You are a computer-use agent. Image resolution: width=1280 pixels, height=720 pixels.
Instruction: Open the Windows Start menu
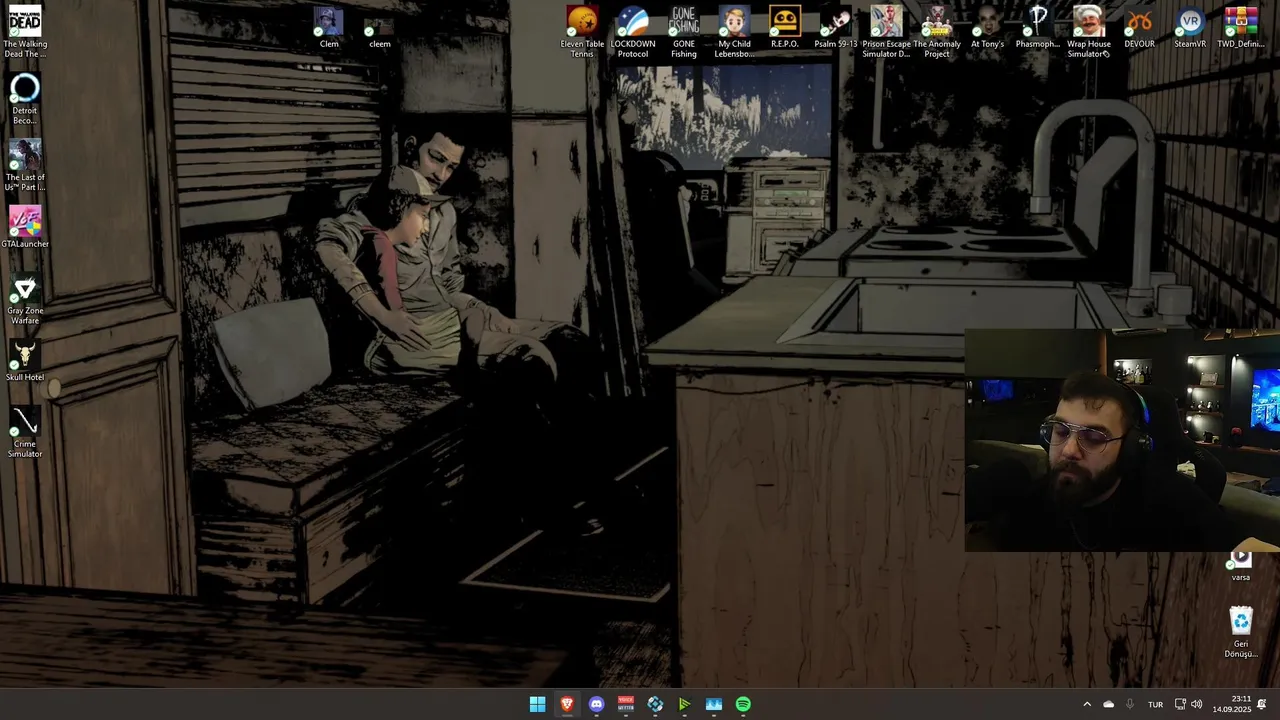[x=537, y=704]
